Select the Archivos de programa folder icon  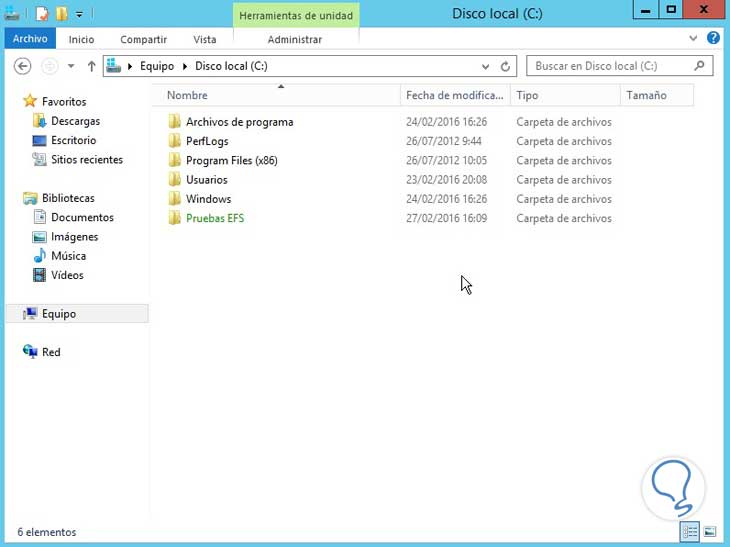point(175,122)
